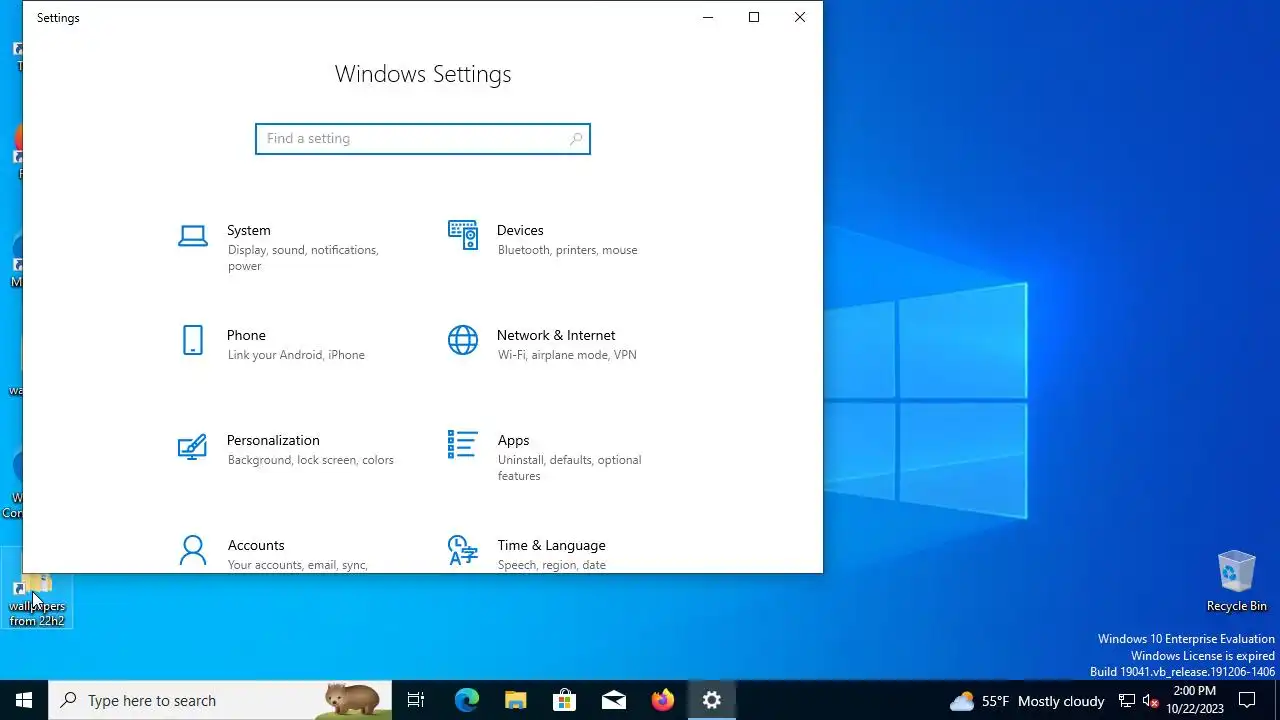Open the weather widget showing 55°F

(x=1027, y=701)
